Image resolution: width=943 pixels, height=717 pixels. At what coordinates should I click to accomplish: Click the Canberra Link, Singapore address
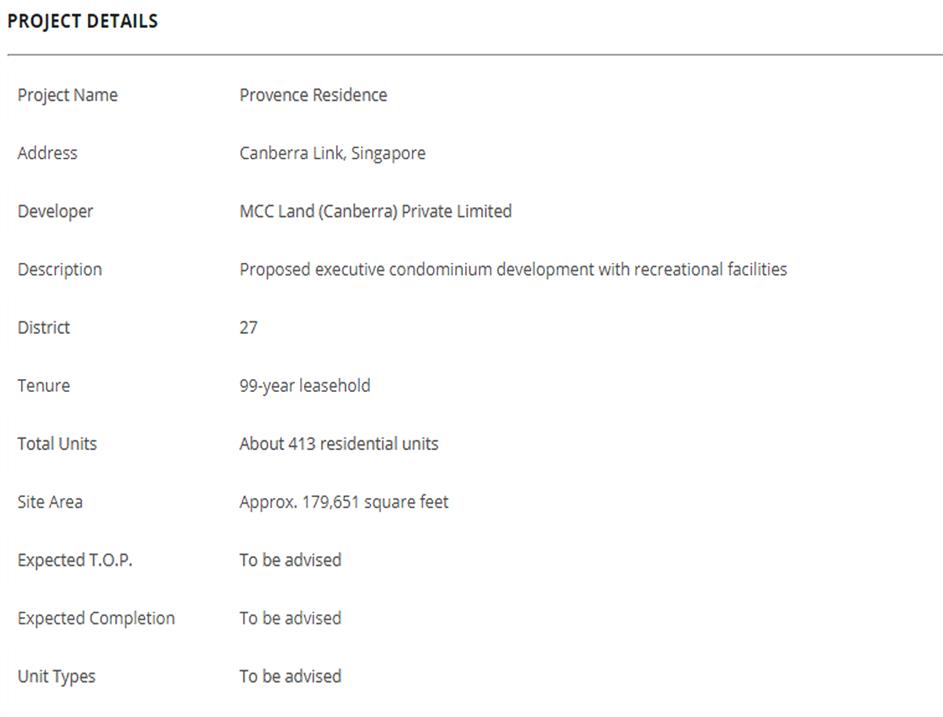[332, 153]
